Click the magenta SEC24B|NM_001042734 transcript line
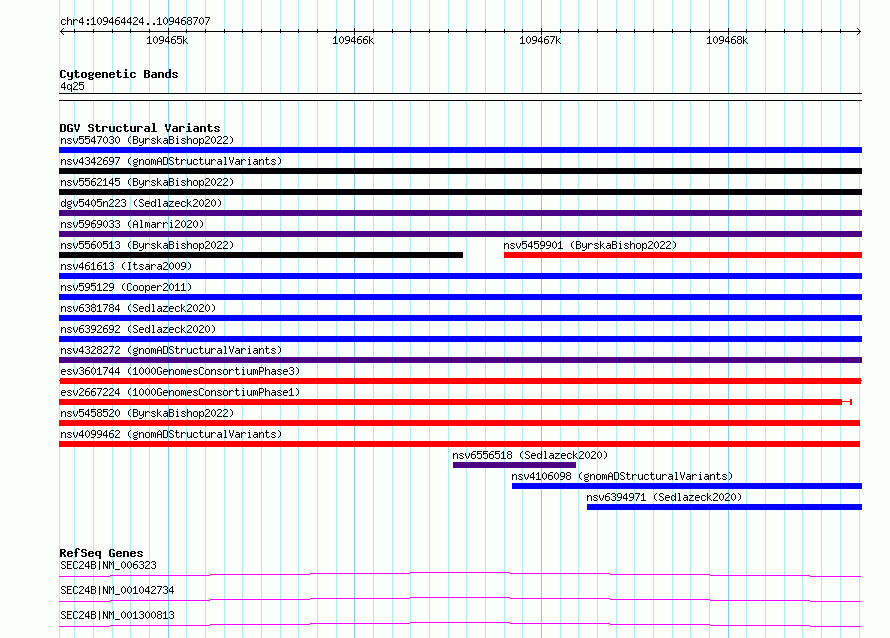Image resolution: width=890 pixels, height=638 pixels. tap(460, 599)
